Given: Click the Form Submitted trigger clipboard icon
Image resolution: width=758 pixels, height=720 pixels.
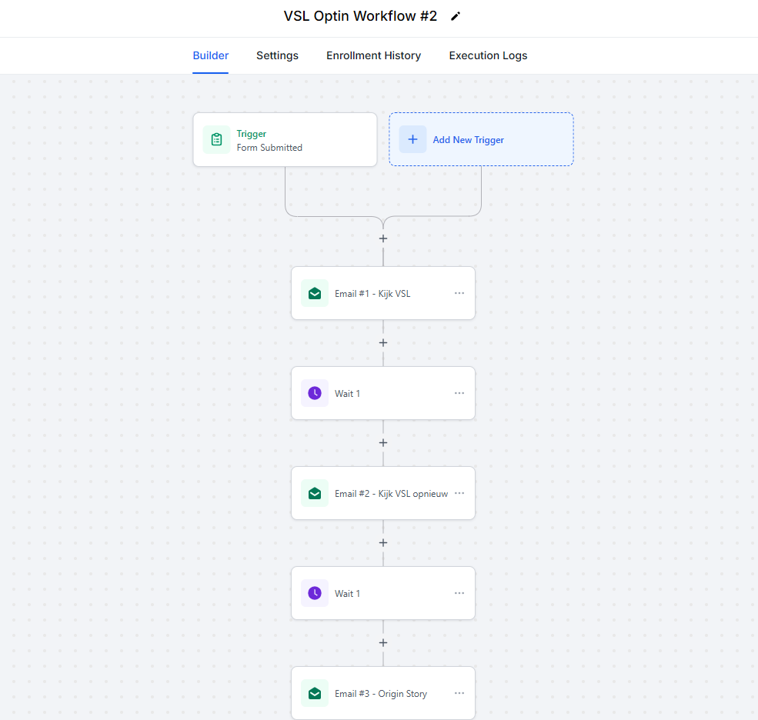Looking at the screenshot, I should (x=217, y=140).
